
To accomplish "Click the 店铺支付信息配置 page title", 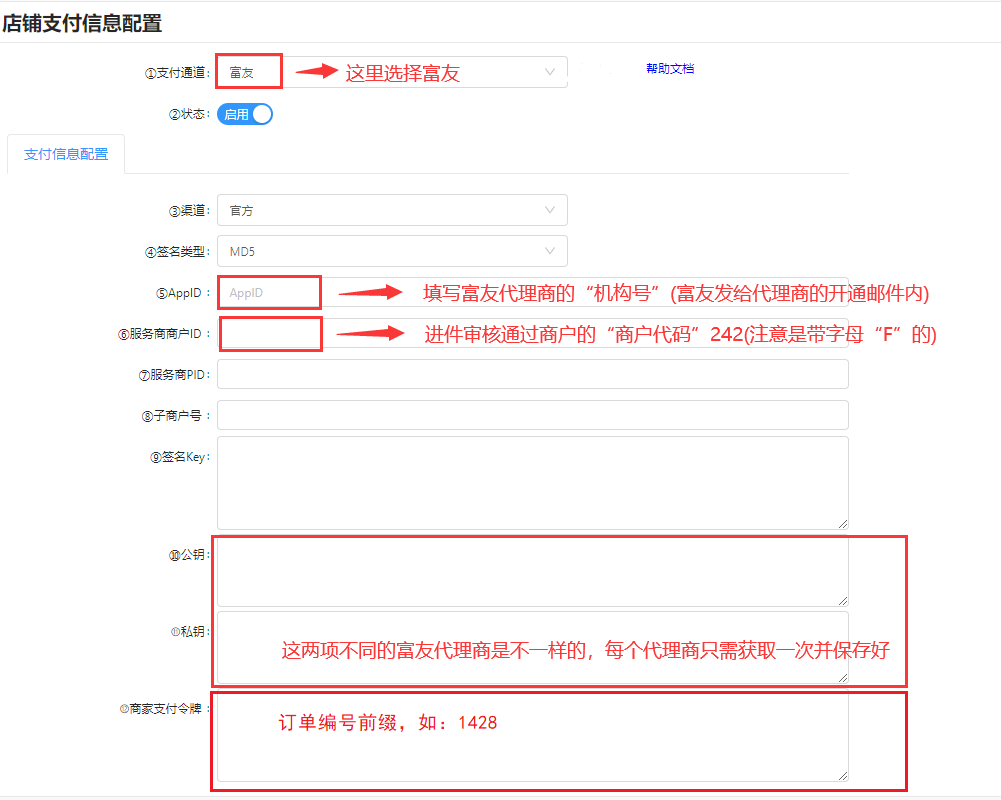I will 82,24.
